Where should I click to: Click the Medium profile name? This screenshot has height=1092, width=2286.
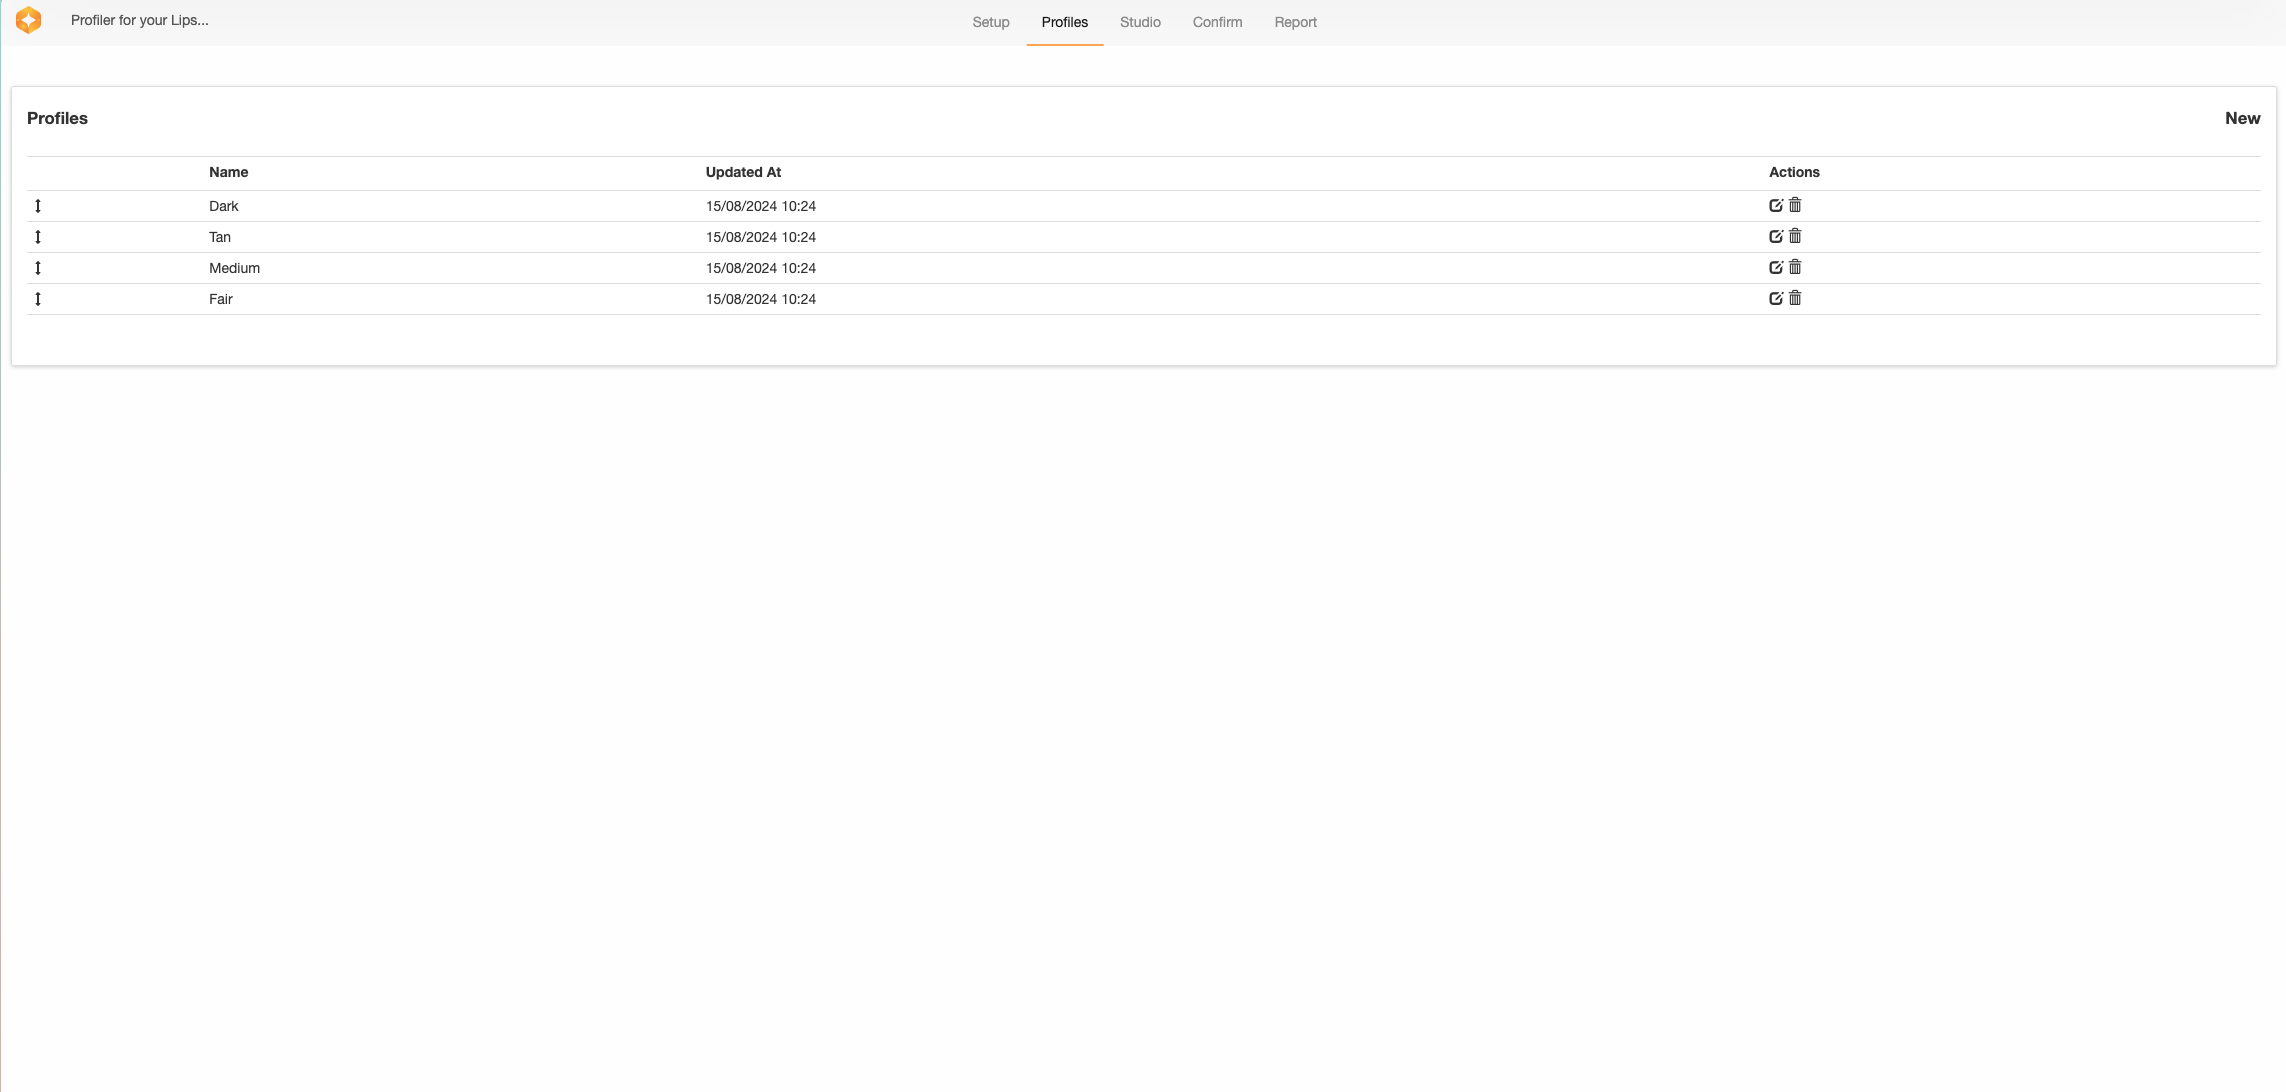point(234,268)
